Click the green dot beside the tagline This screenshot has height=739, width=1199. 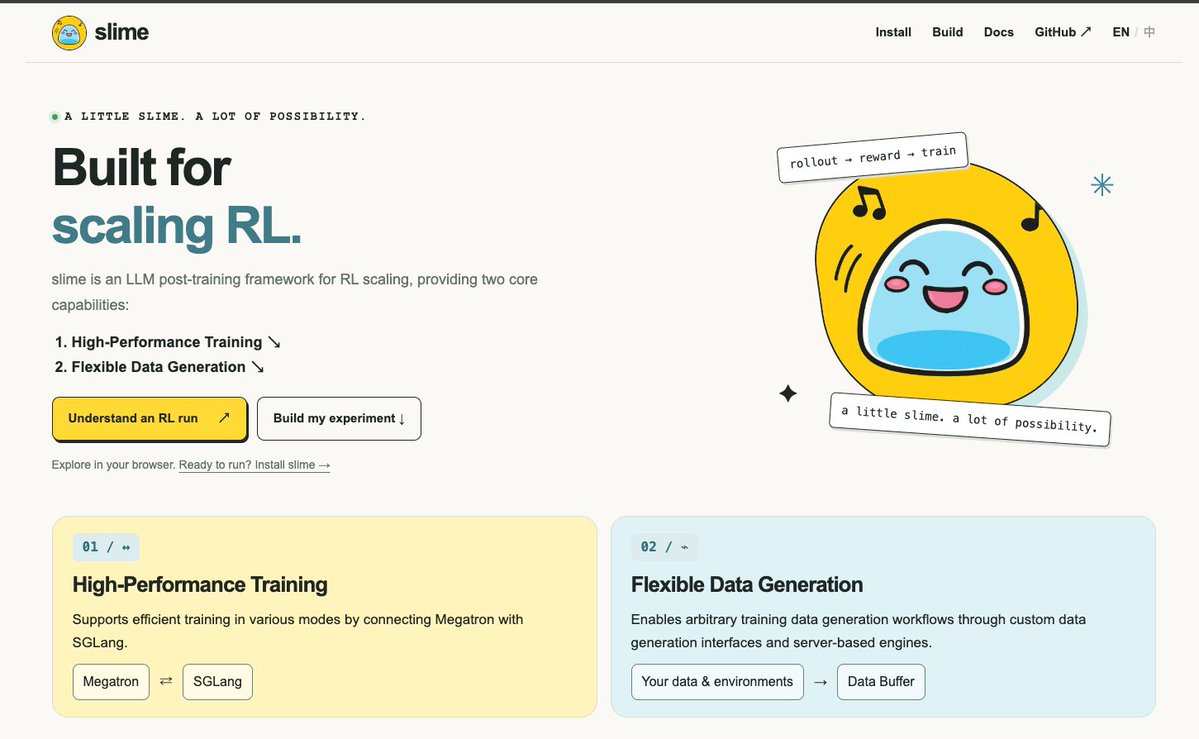(54, 117)
